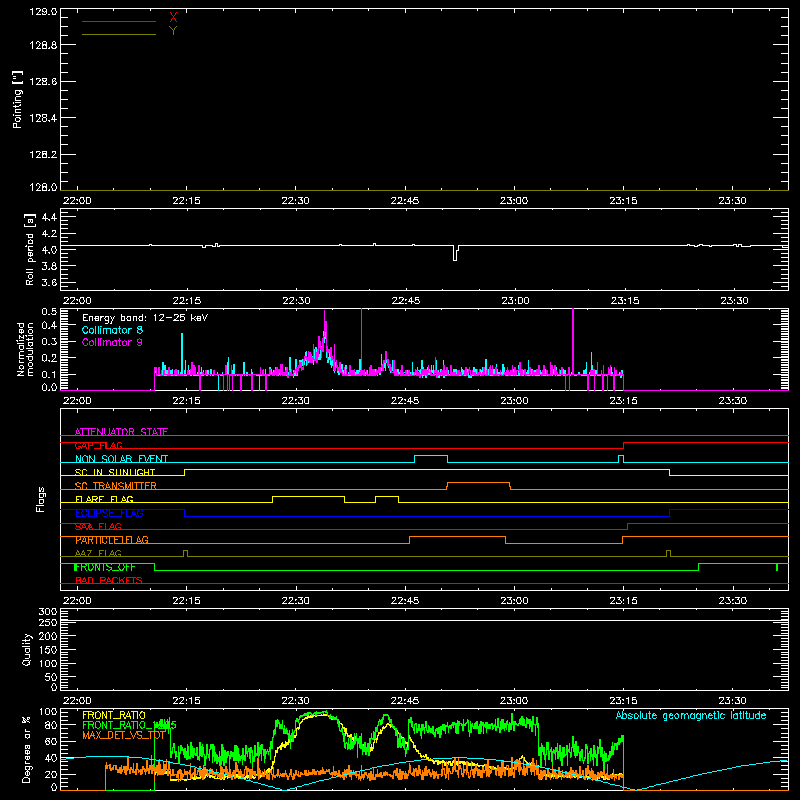Click the 'BAD_PACKETS' flag label

pos(109,581)
